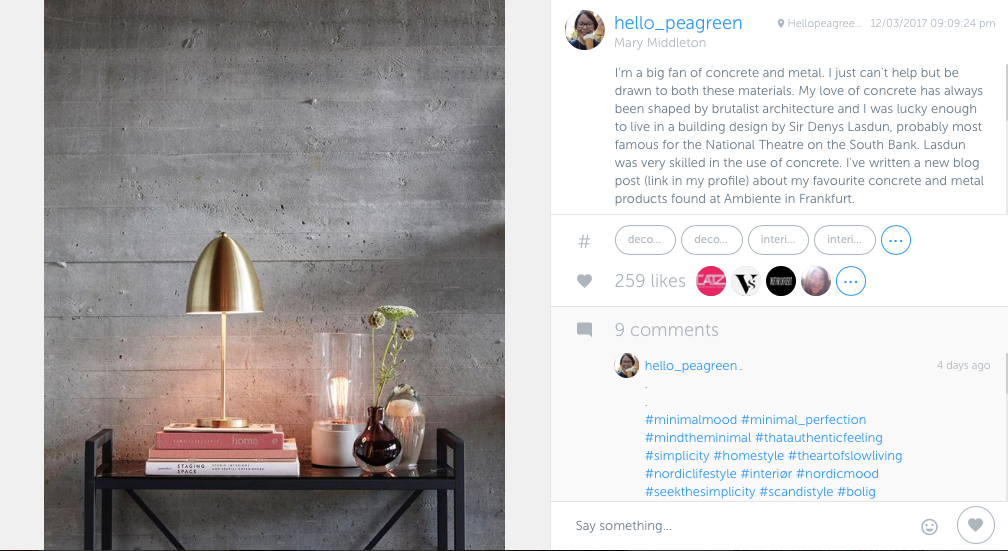This screenshot has height=551, width=1008.
Task: Click the heart like button beside comment box
Action: point(975,525)
